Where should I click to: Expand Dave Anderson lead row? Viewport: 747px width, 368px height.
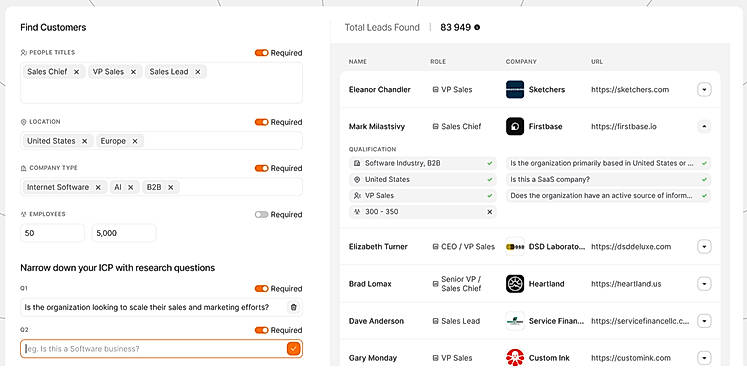click(704, 321)
